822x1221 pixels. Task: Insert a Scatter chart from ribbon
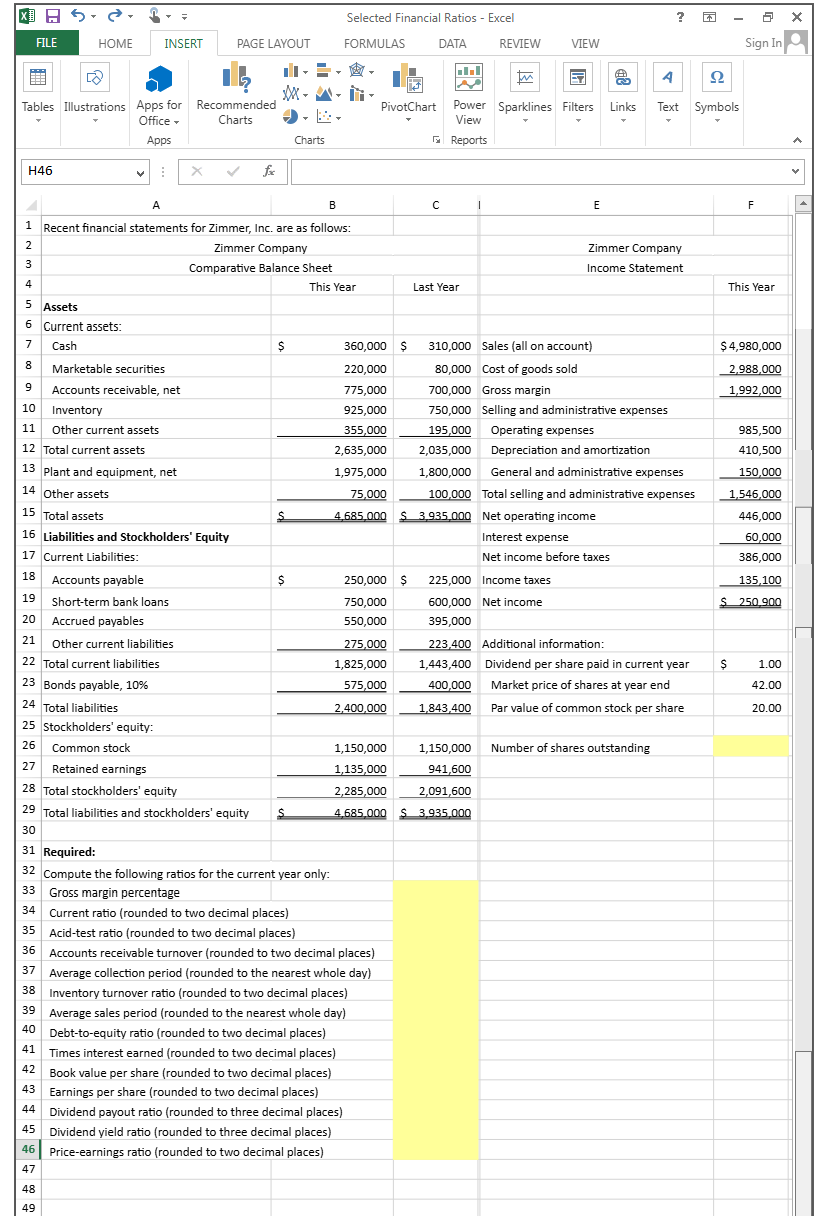point(324,117)
